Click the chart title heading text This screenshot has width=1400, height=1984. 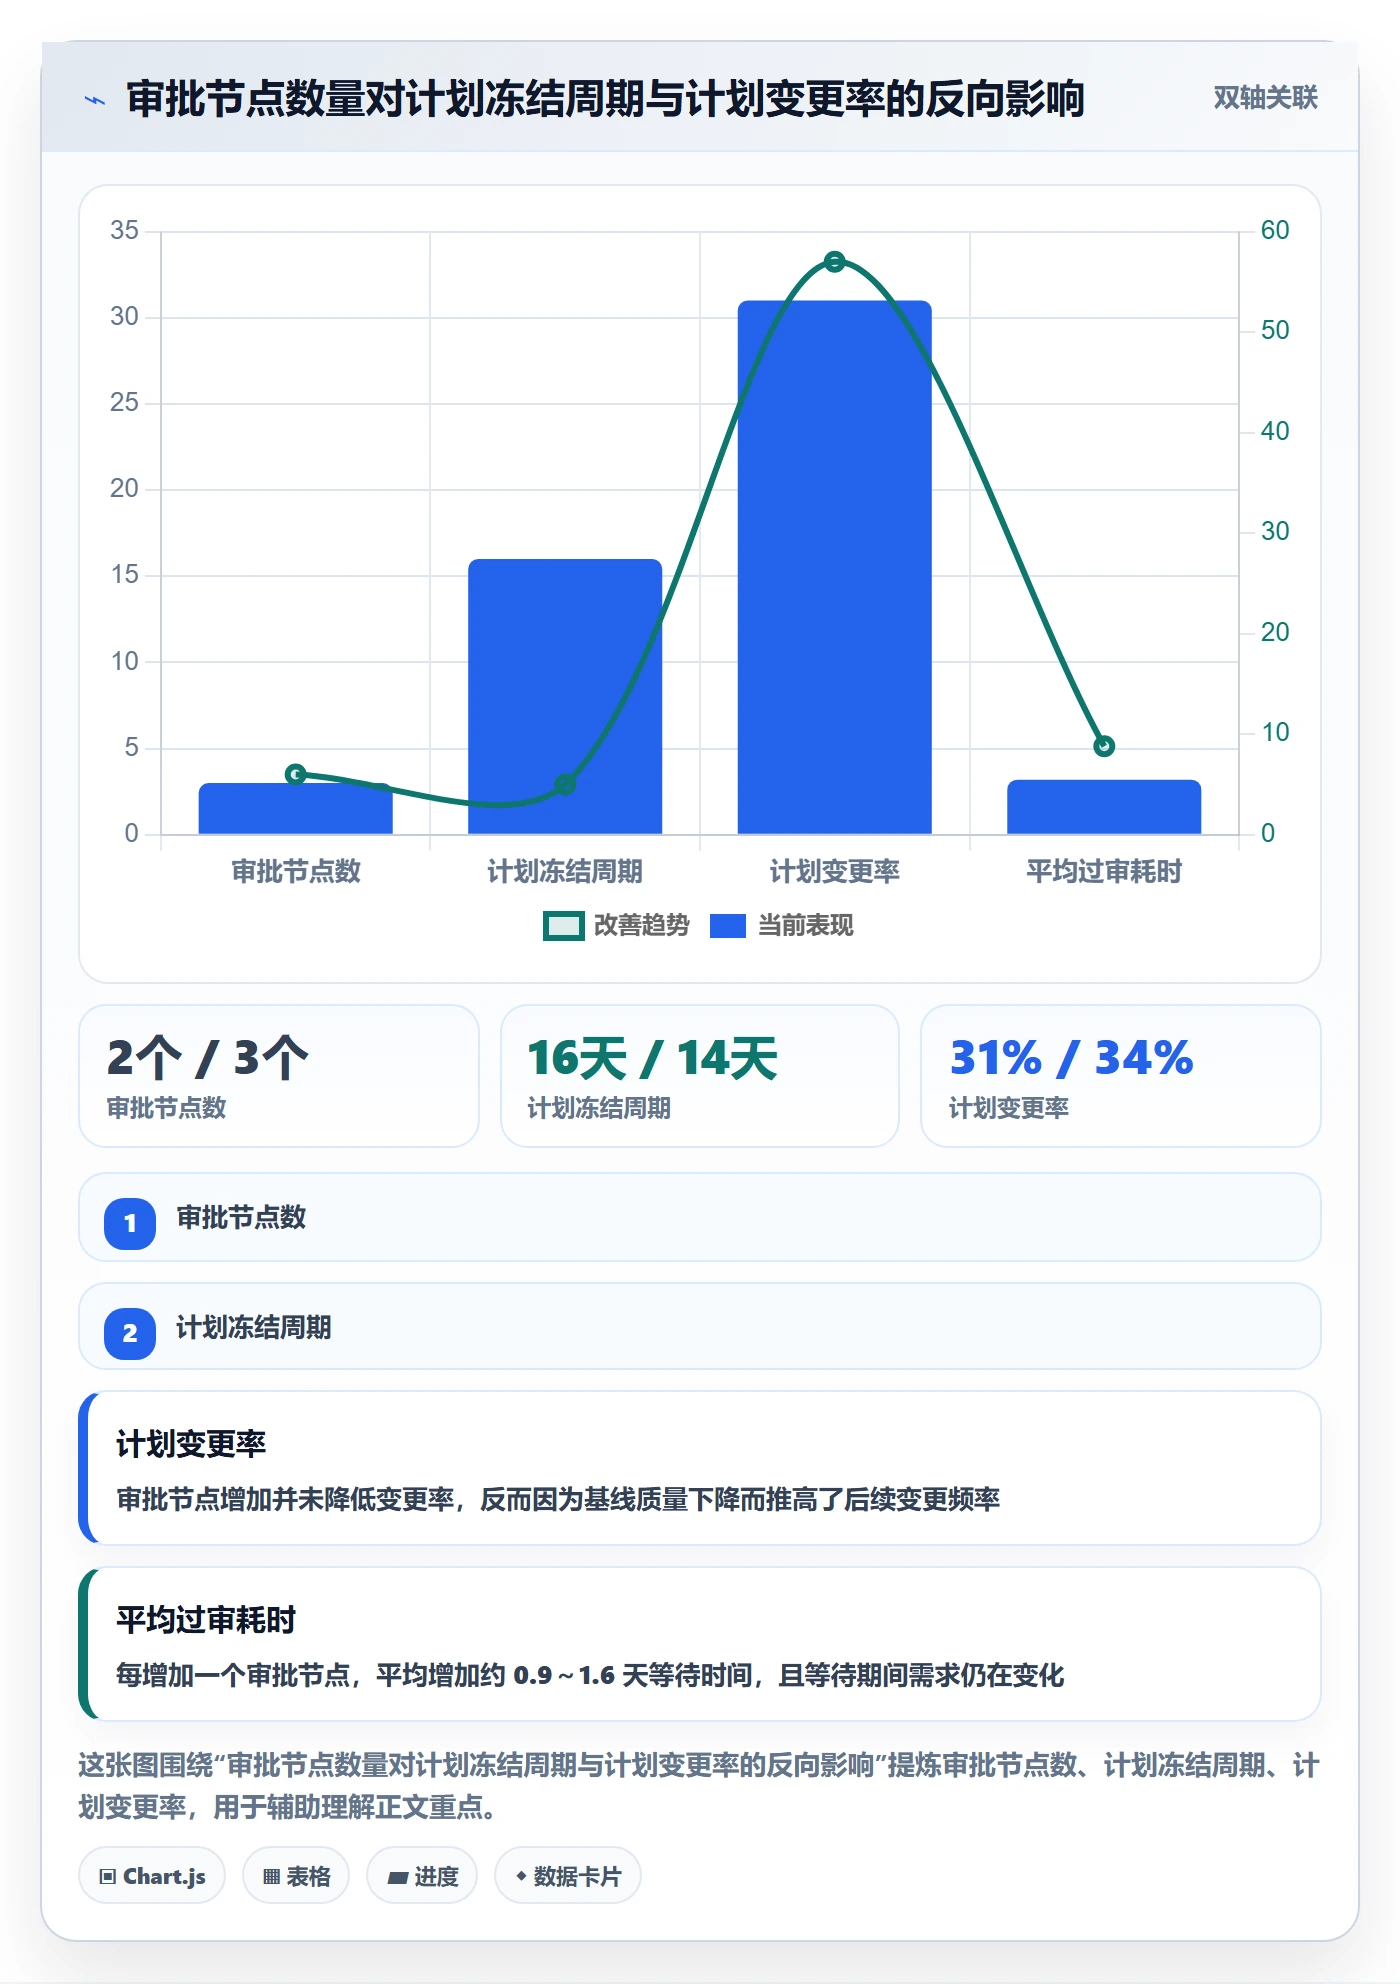(x=605, y=99)
